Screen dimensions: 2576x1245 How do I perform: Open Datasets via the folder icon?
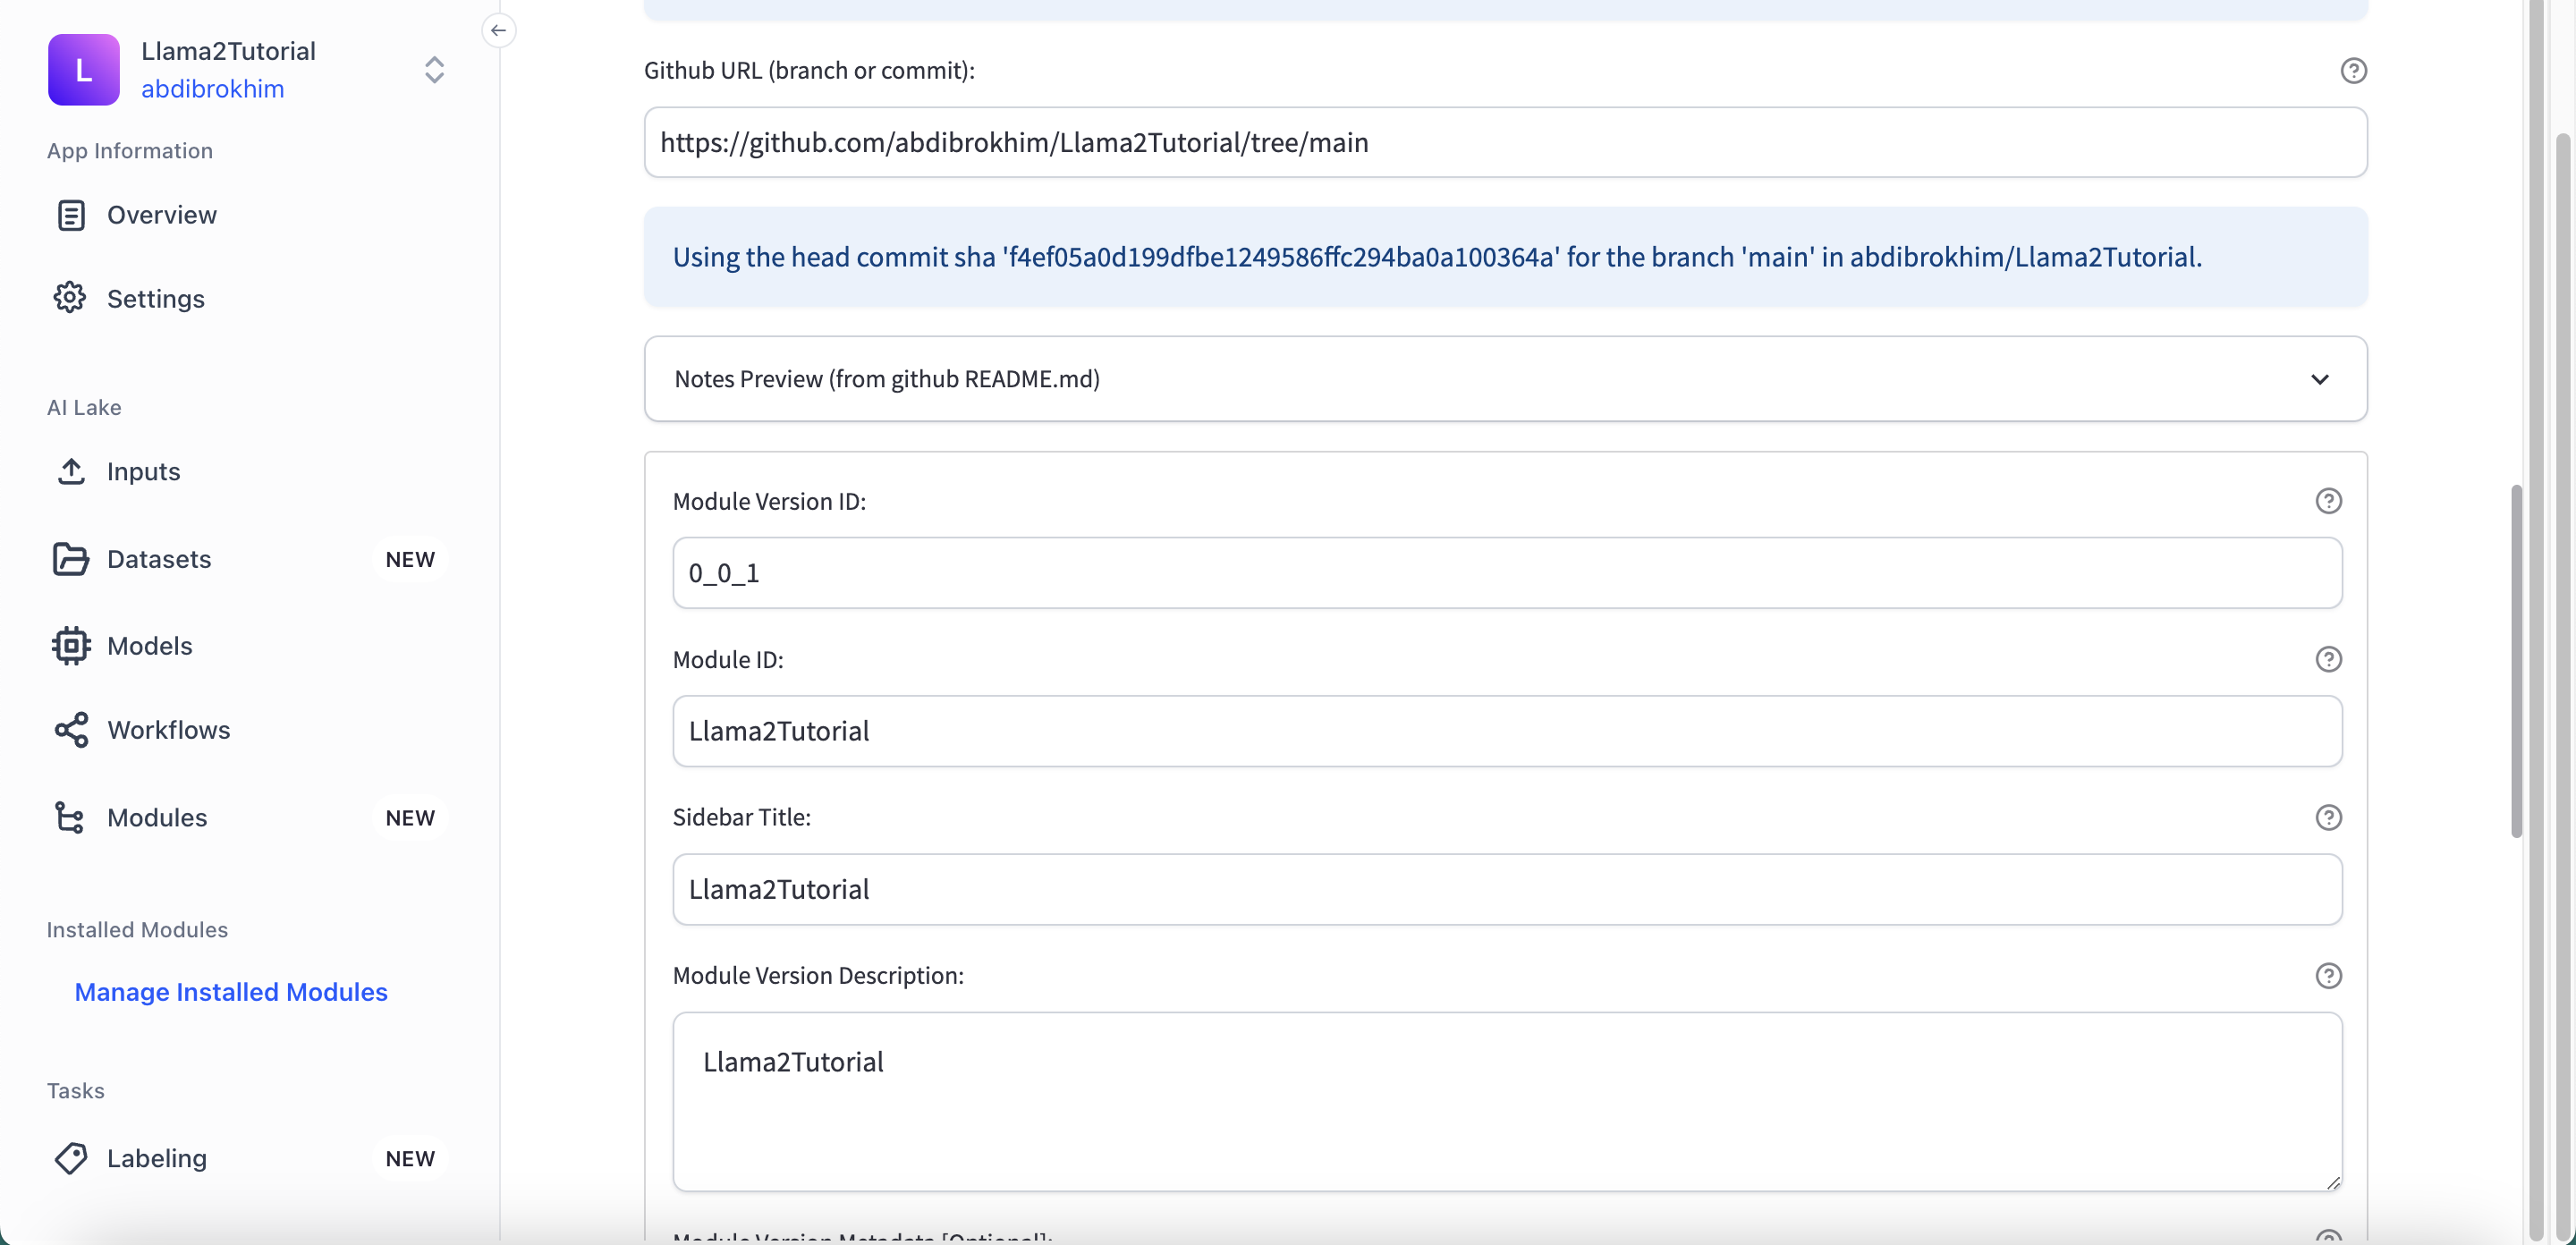click(70, 559)
